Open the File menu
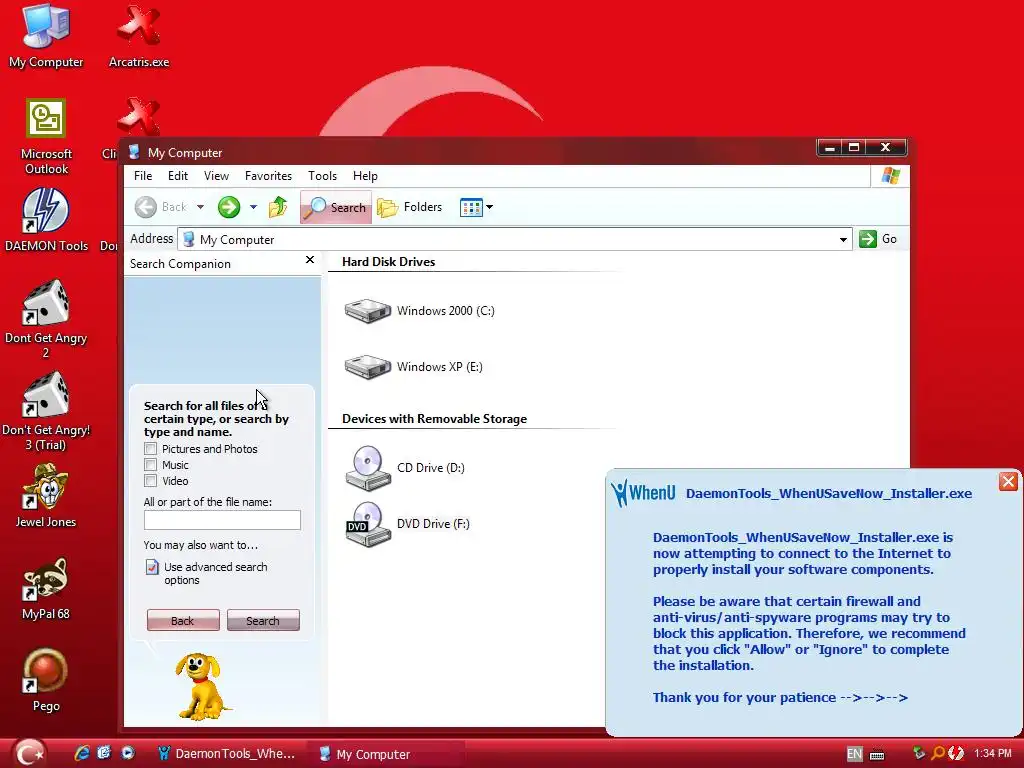 142,176
